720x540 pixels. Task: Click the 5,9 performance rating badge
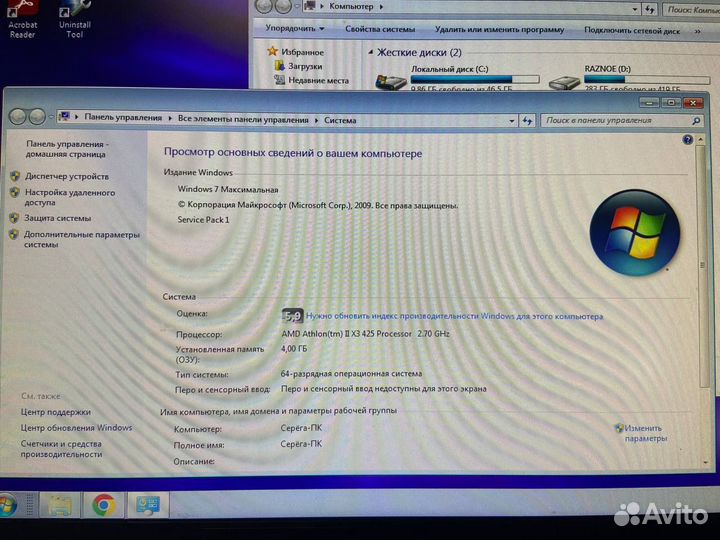[292, 316]
